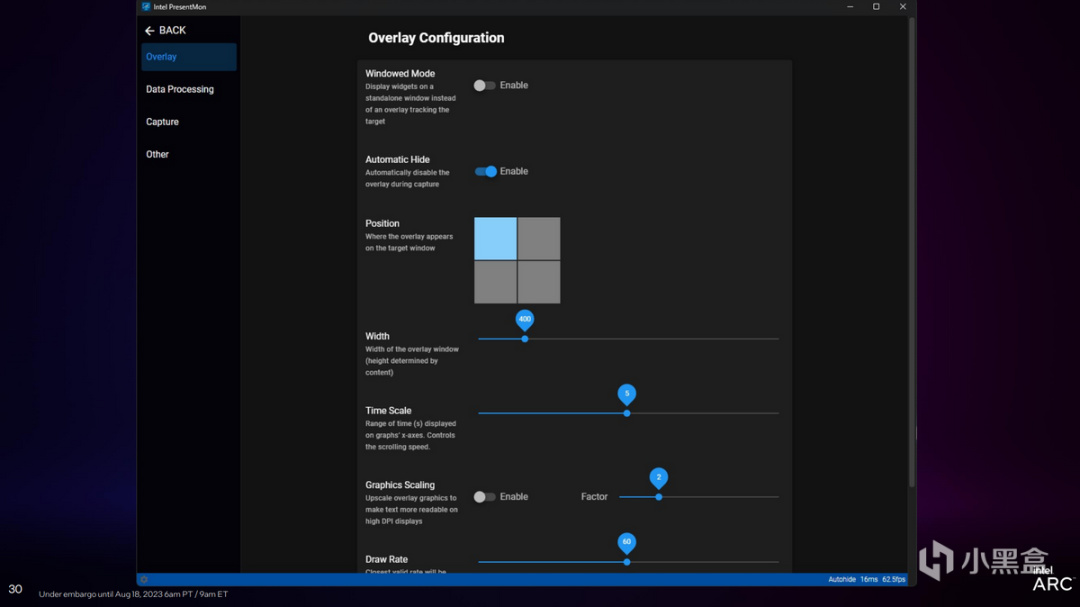Click the 16ms status bar readout
This screenshot has height=607, width=1080.
[869, 579]
